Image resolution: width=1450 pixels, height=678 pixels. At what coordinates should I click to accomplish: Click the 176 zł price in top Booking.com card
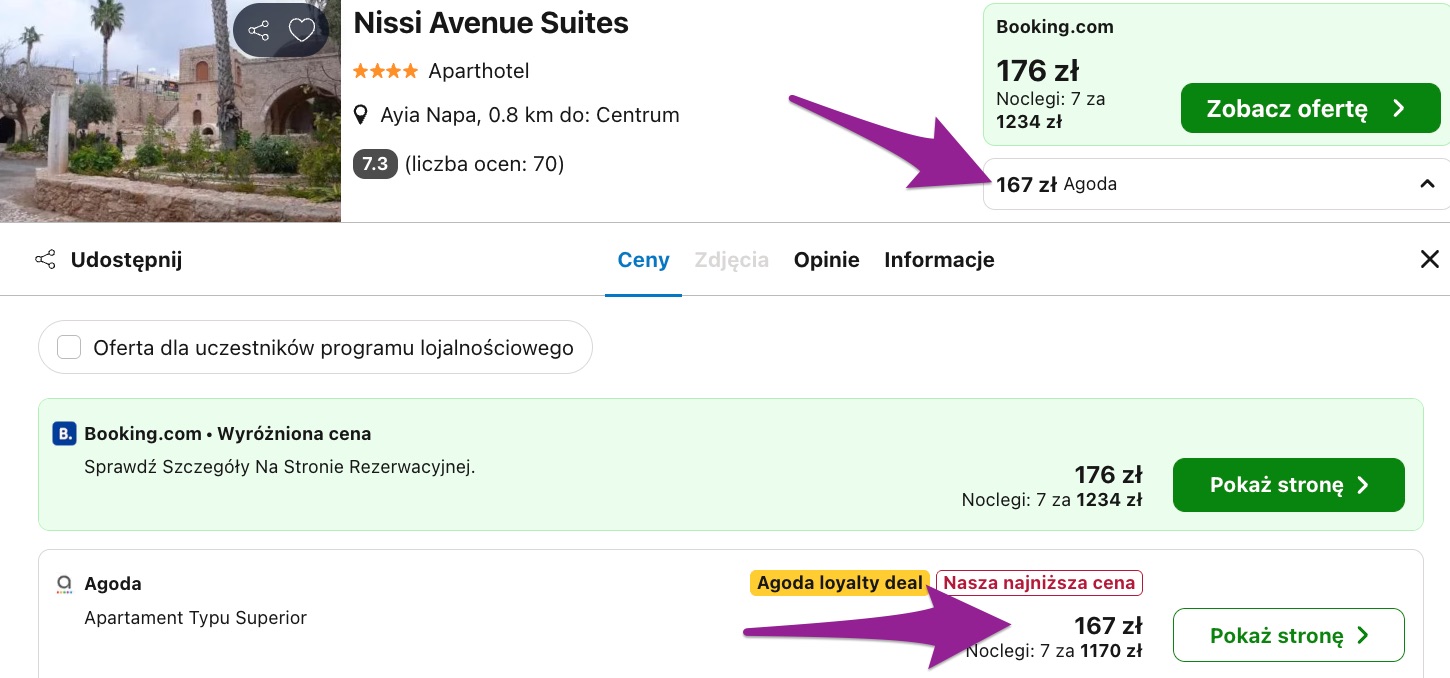coord(1037,71)
